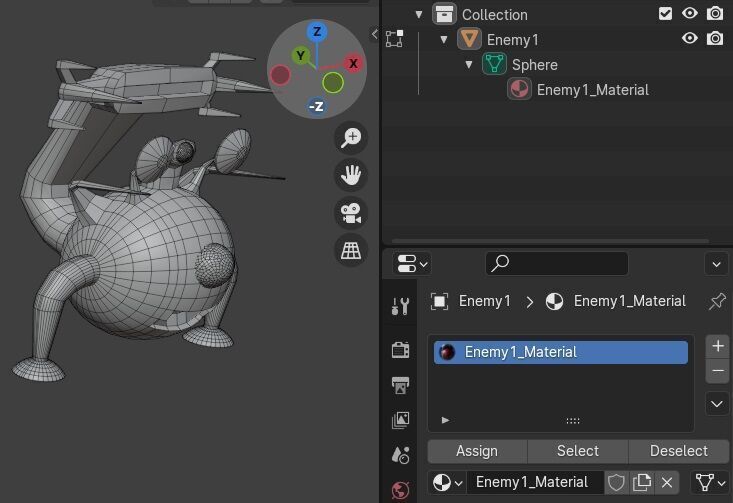The width and height of the screenshot is (733, 503).
Task: Click Enemy1 object icon in breadcrumb
Action: [x=439, y=302]
